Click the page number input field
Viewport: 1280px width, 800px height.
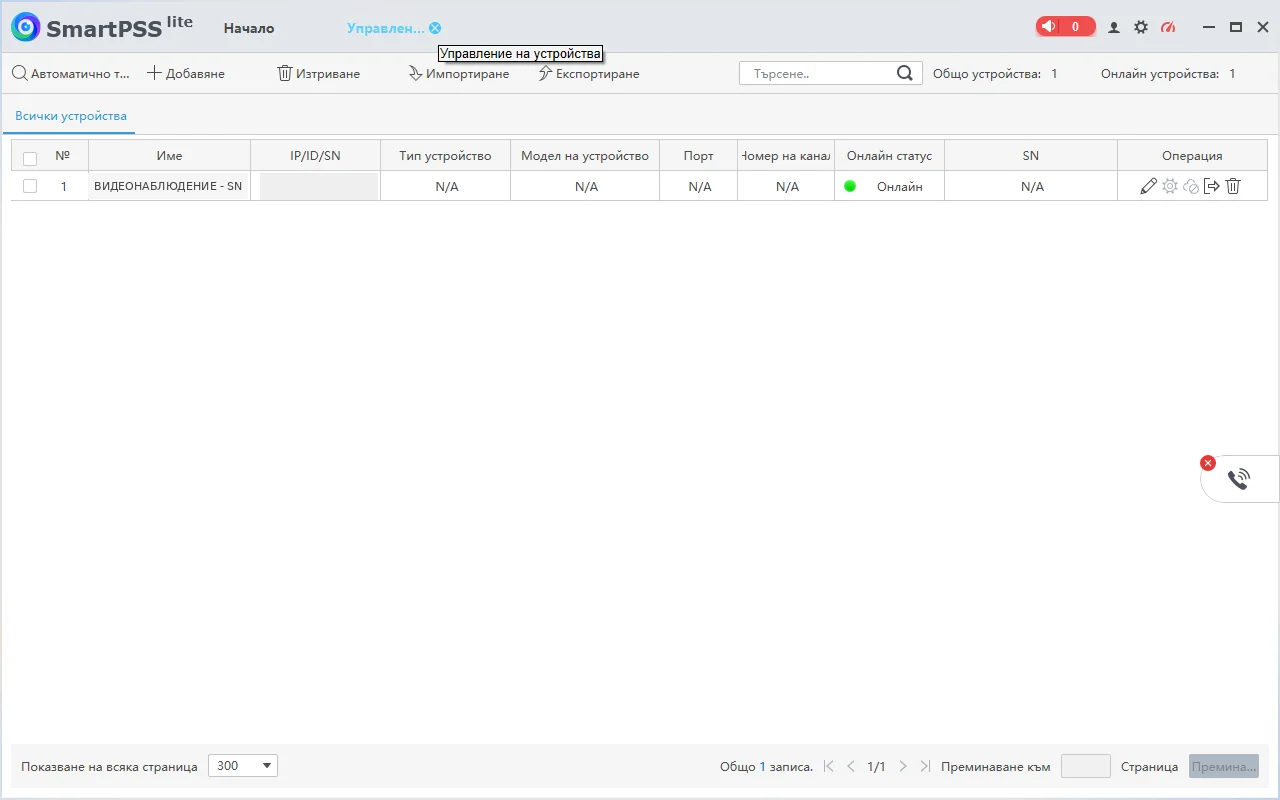click(x=1086, y=766)
